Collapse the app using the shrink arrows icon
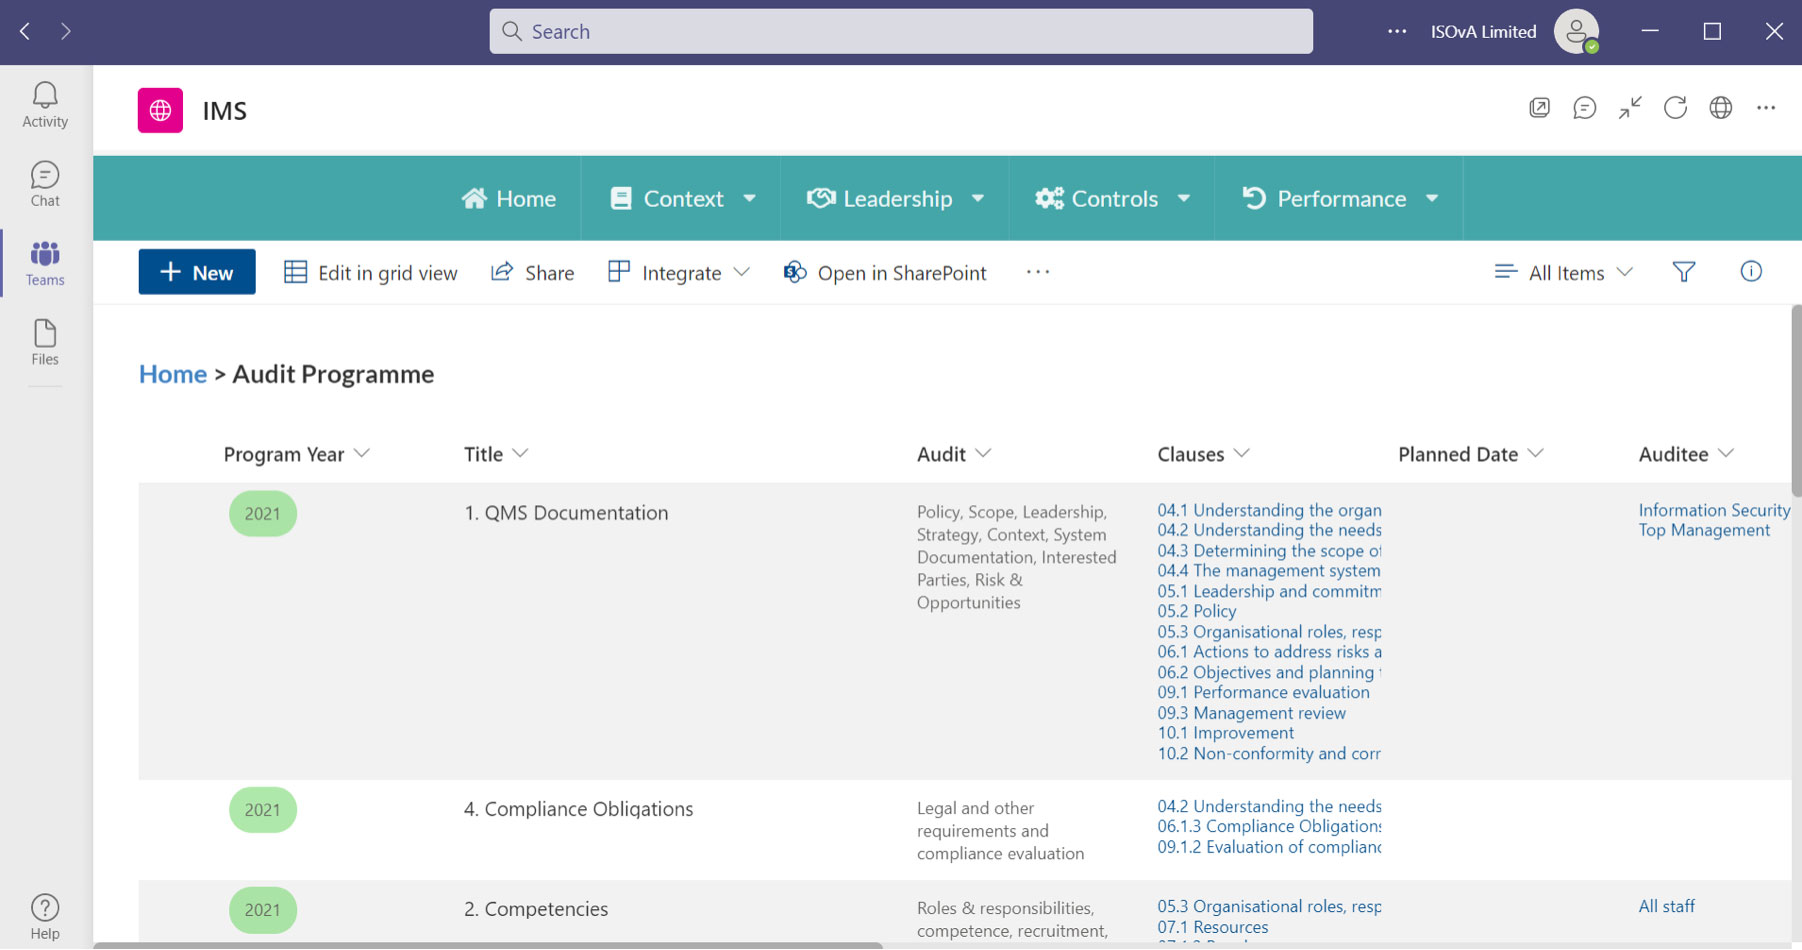Image resolution: width=1802 pixels, height=950 pixels. [x=1629, y=107]
